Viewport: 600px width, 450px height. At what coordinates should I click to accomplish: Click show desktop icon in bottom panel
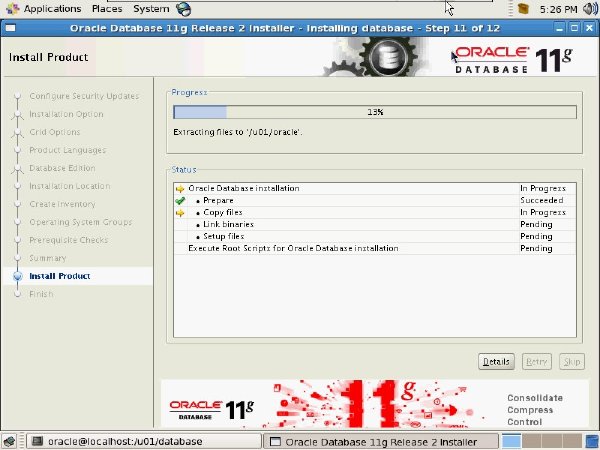pos(9,441)
